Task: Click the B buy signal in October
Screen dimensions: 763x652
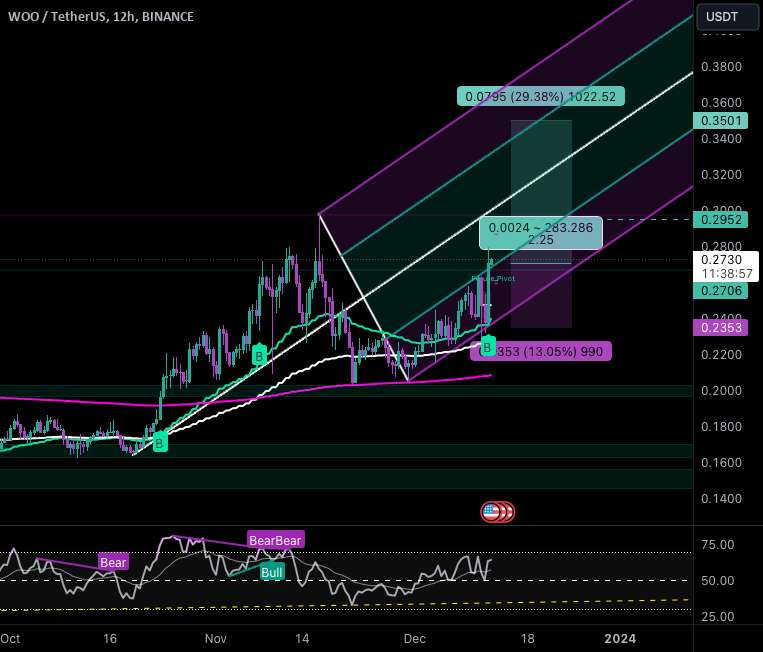Action: click(x=160, y=443)
